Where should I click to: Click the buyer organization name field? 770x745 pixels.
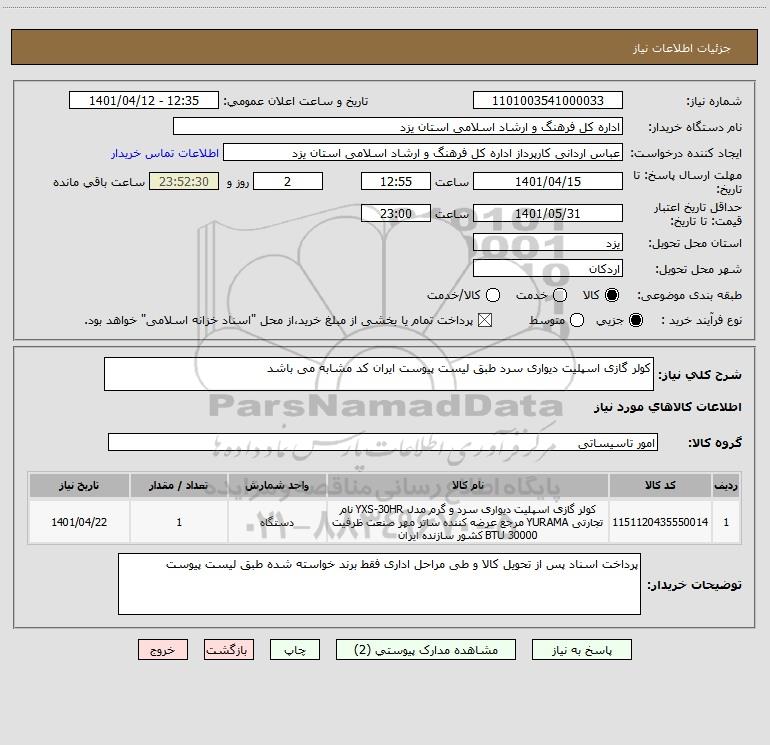[398, 126]
